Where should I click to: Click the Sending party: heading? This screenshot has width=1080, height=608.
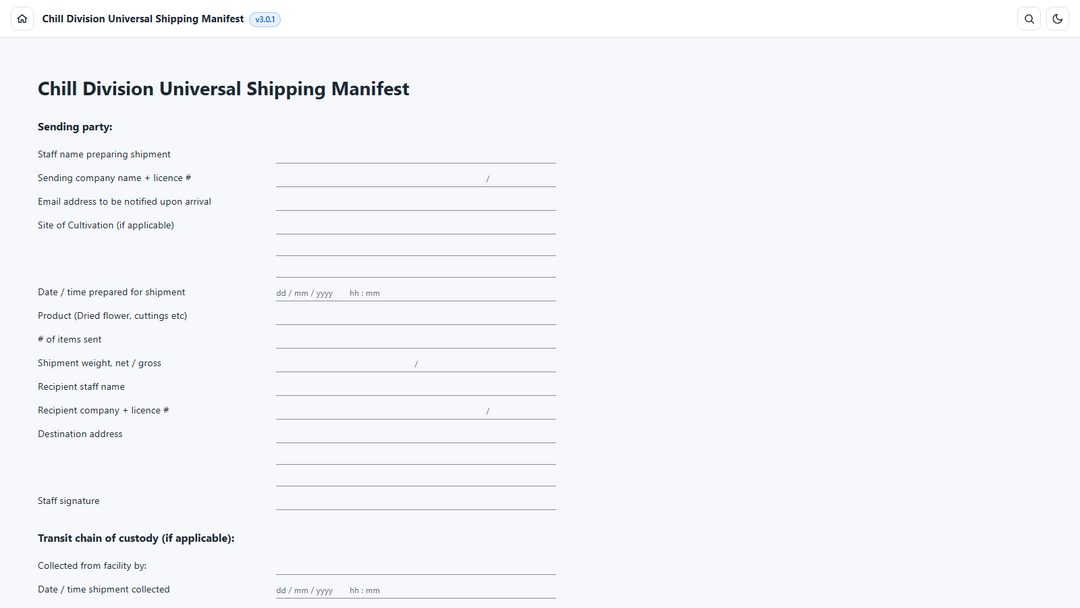click(x=75, y=127)
